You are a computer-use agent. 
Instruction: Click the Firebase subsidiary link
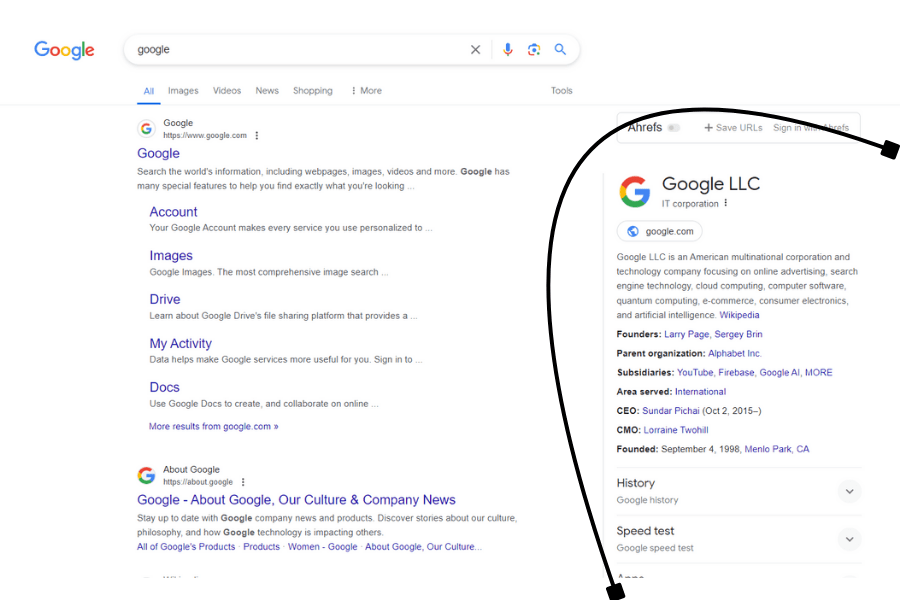(737, 373)
